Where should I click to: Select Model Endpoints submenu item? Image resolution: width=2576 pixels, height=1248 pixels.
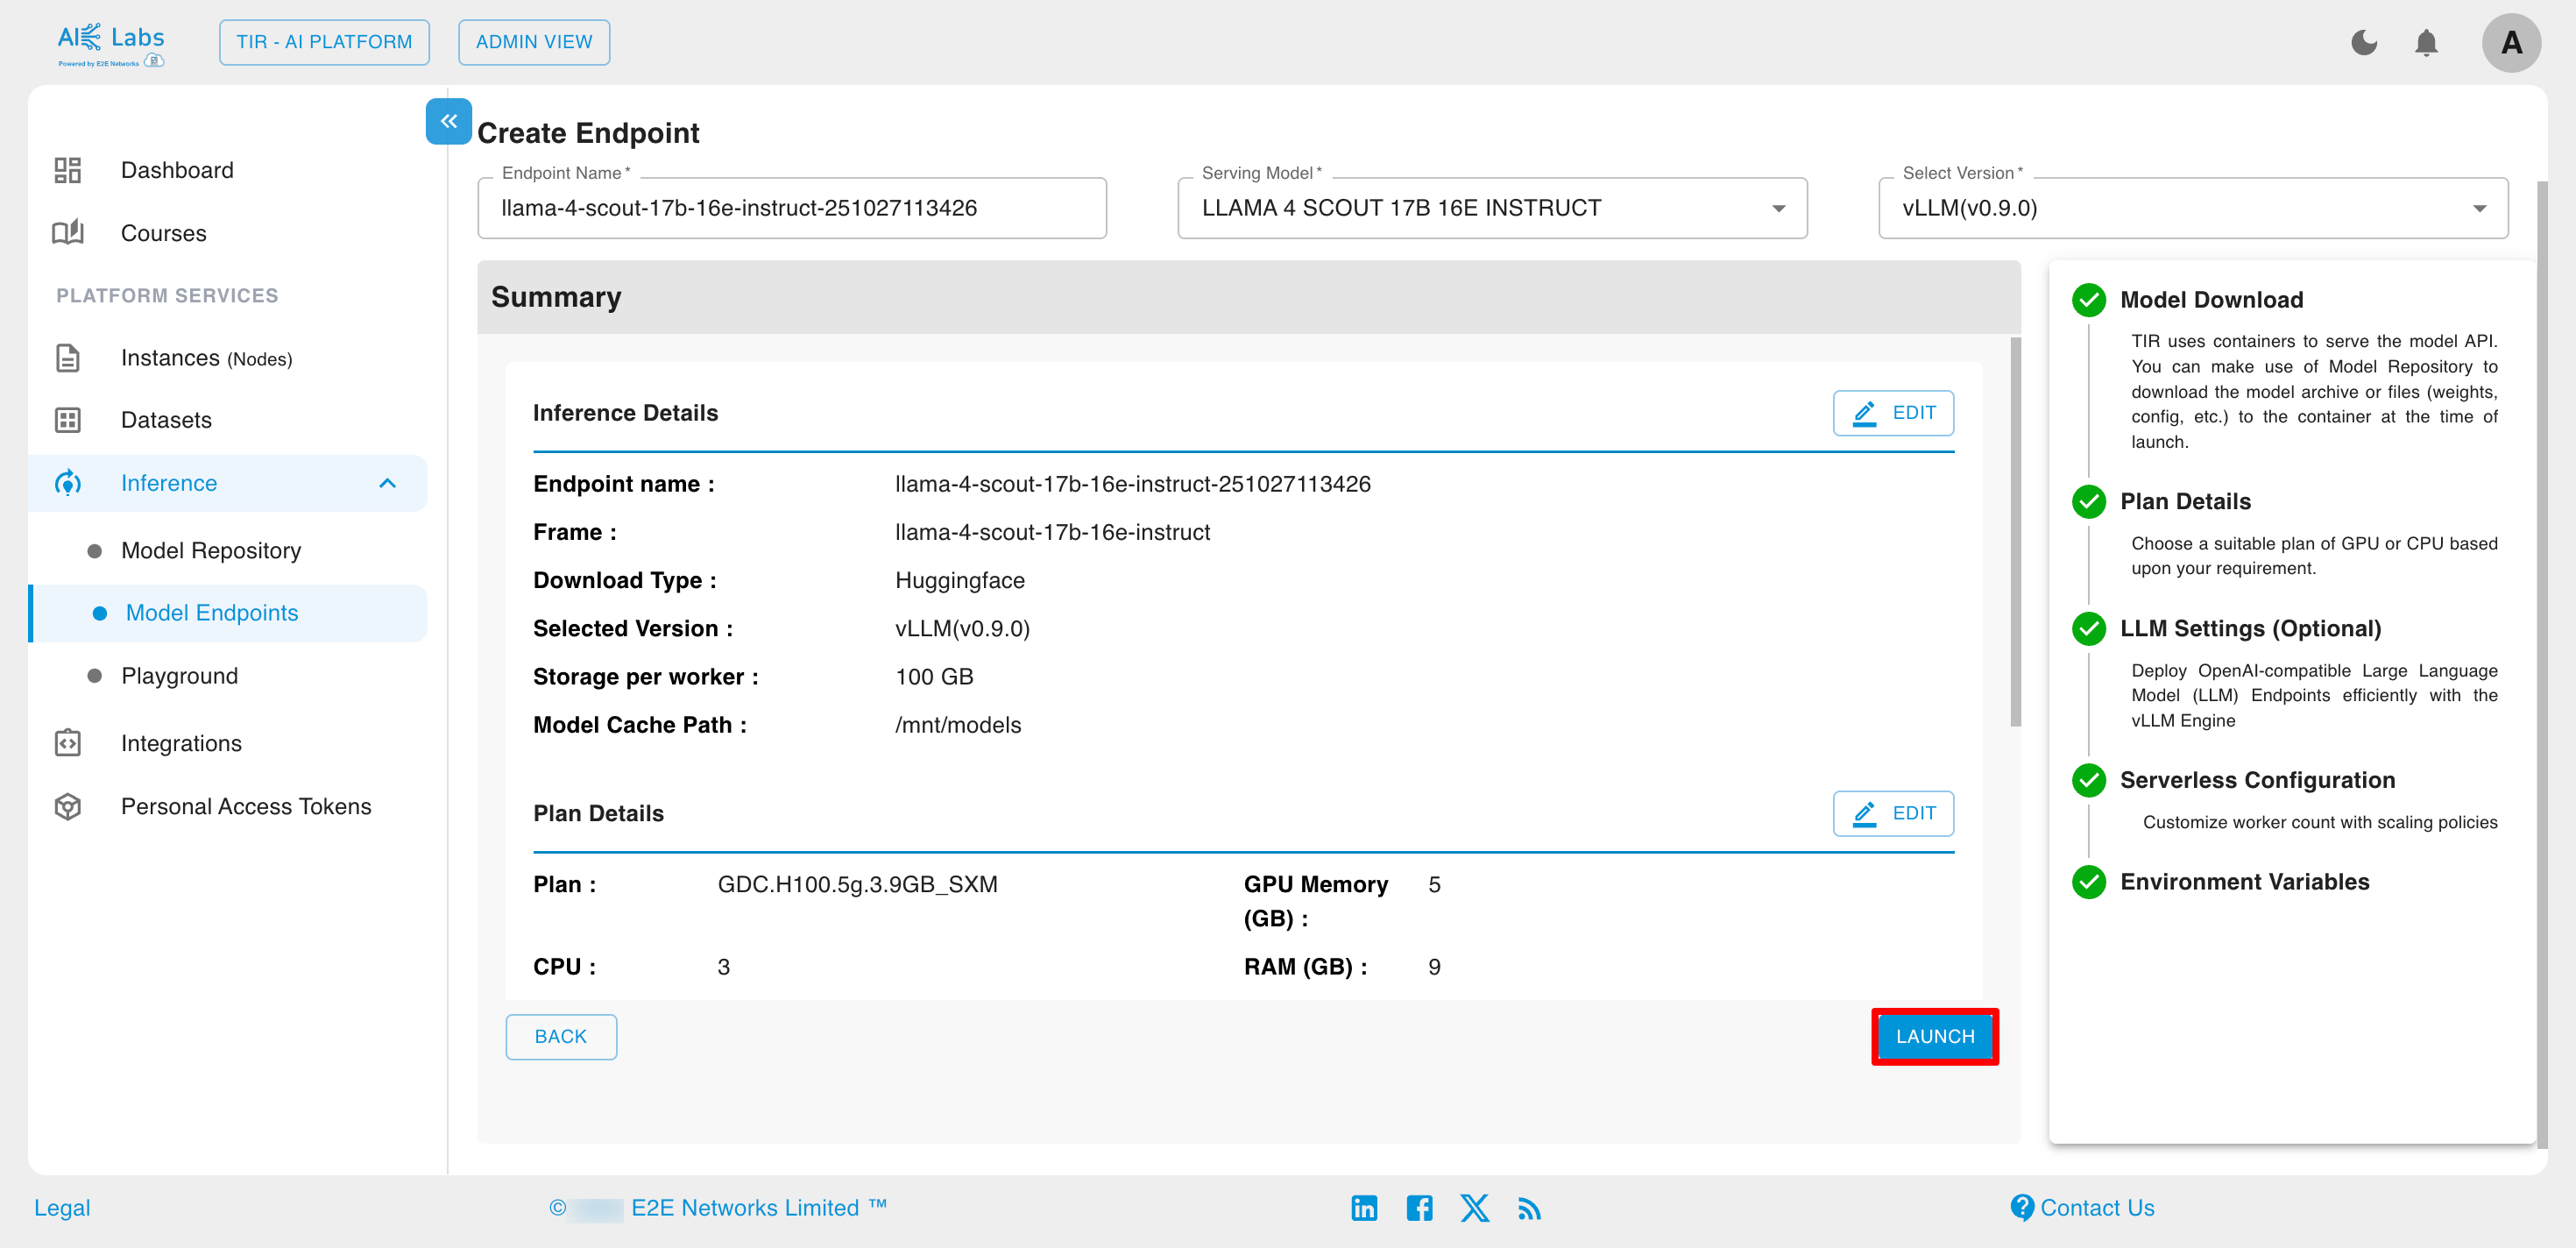(x=228, y=613)
